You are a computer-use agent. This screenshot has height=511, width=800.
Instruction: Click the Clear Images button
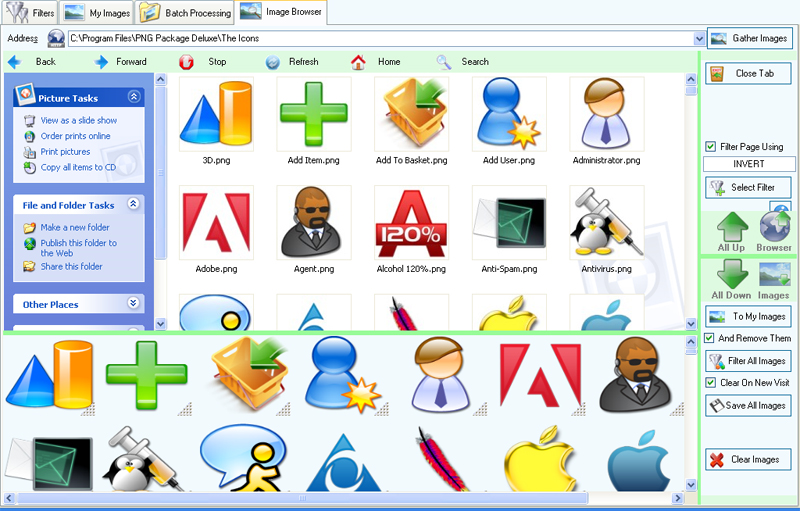tap(748, 459)
